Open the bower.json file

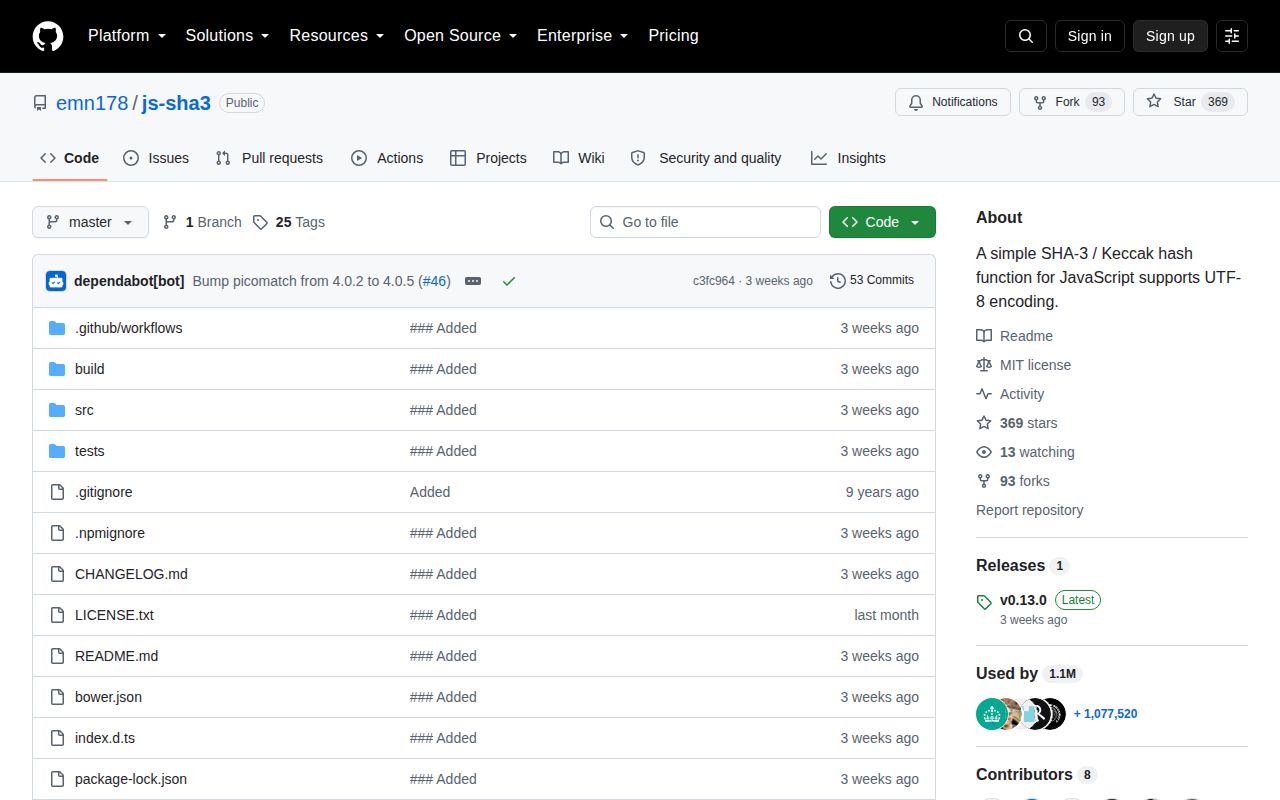pos(108,697)
